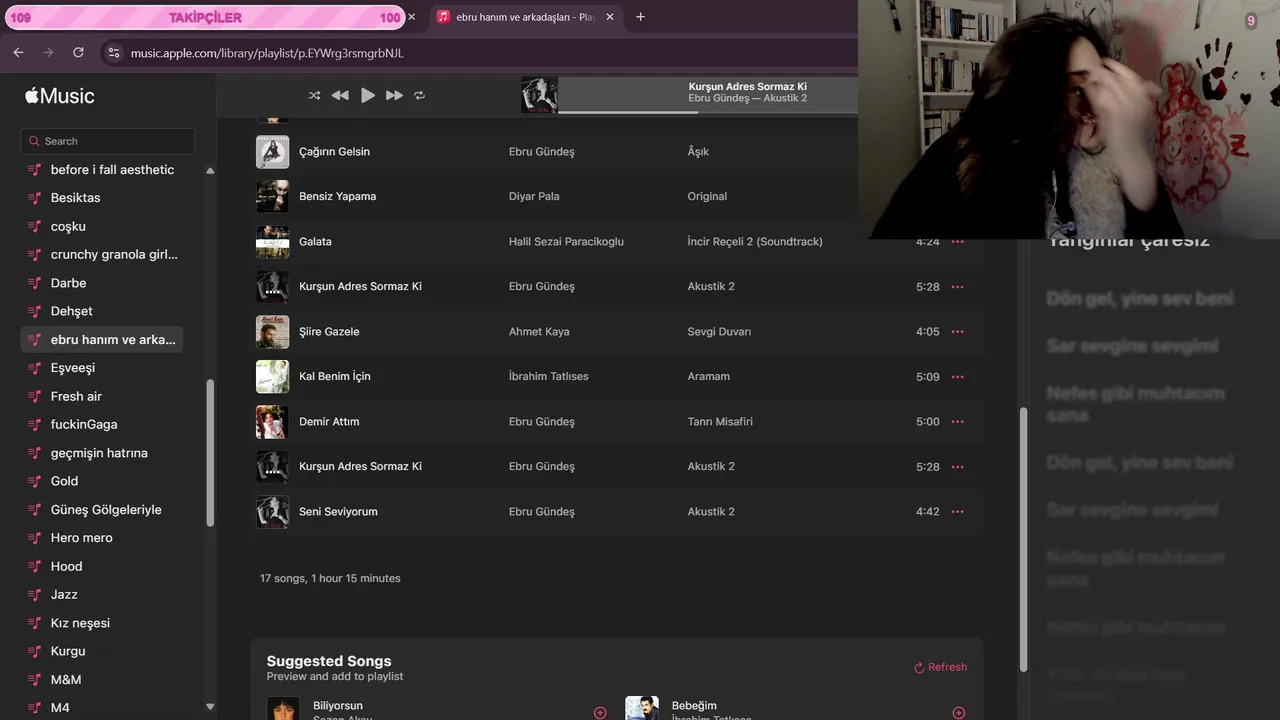Add Bebeğim to the playlist

[959, 712]
